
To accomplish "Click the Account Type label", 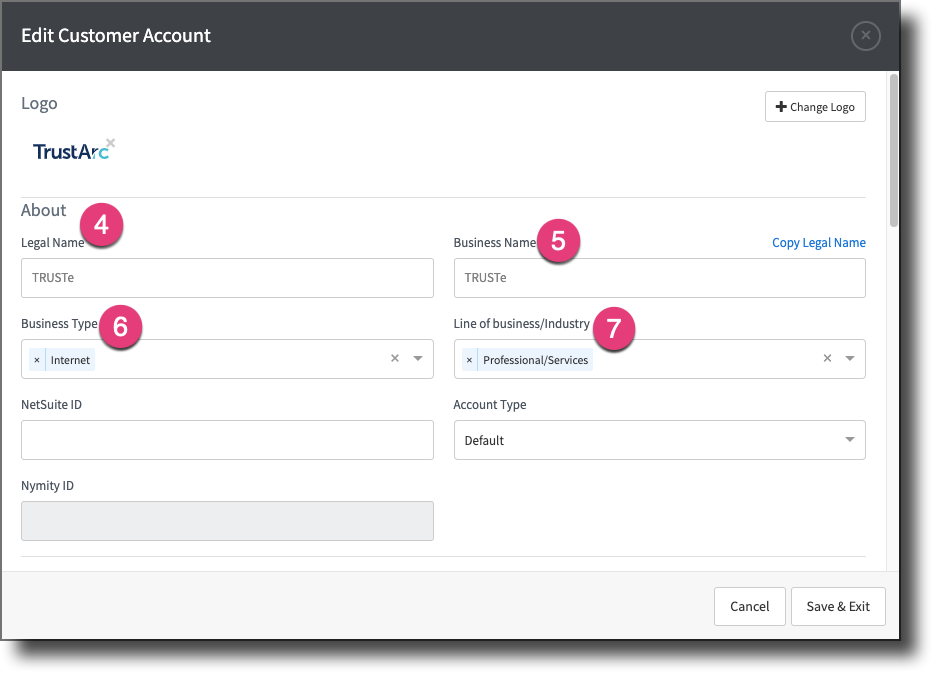I will pyautogui.click(x=490, y=405).
